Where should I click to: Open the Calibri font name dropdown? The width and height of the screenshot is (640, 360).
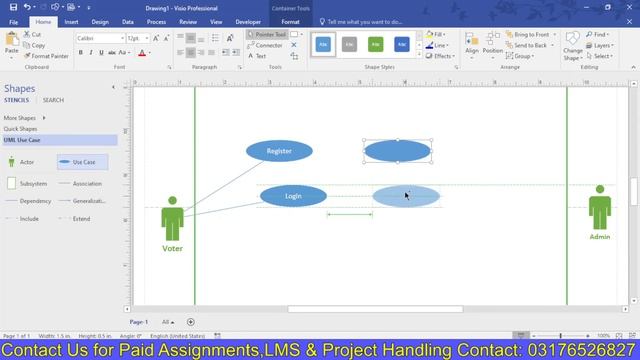[x=122, y=38]
